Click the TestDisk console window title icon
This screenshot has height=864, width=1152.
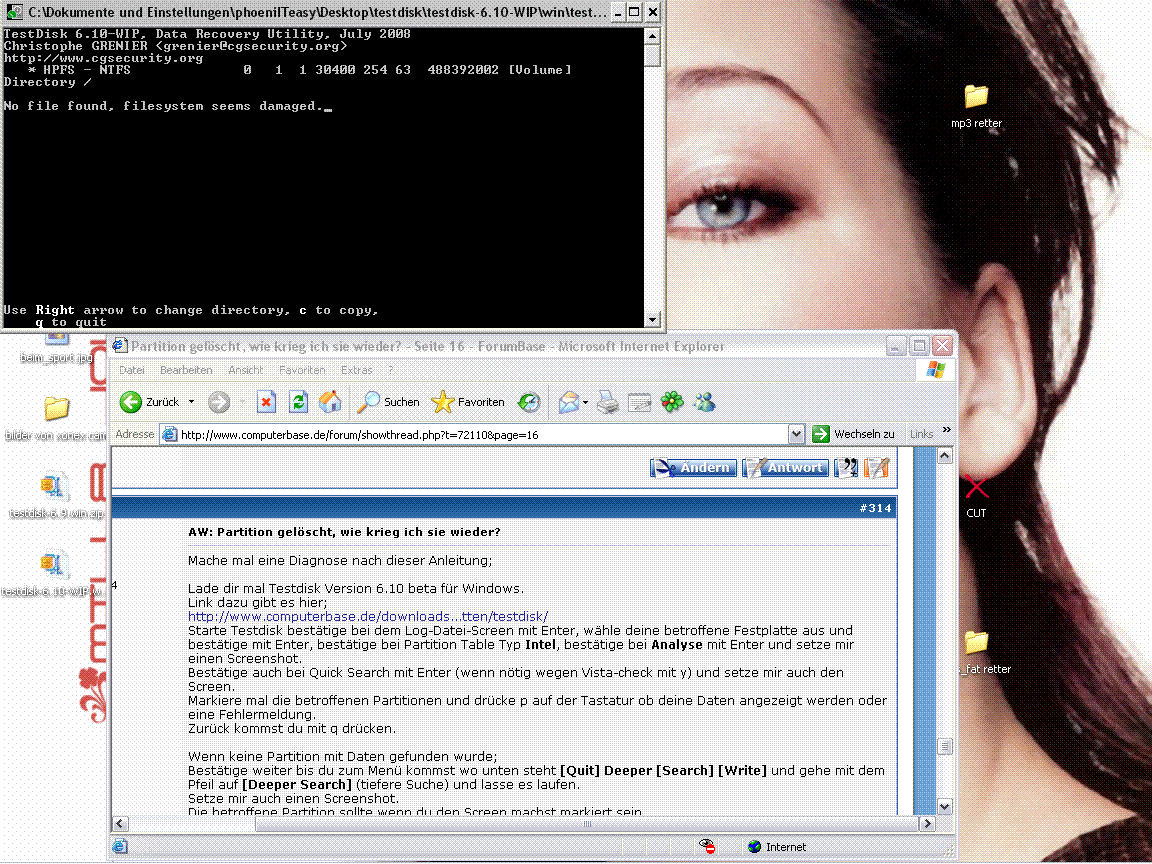coord(14,12)
